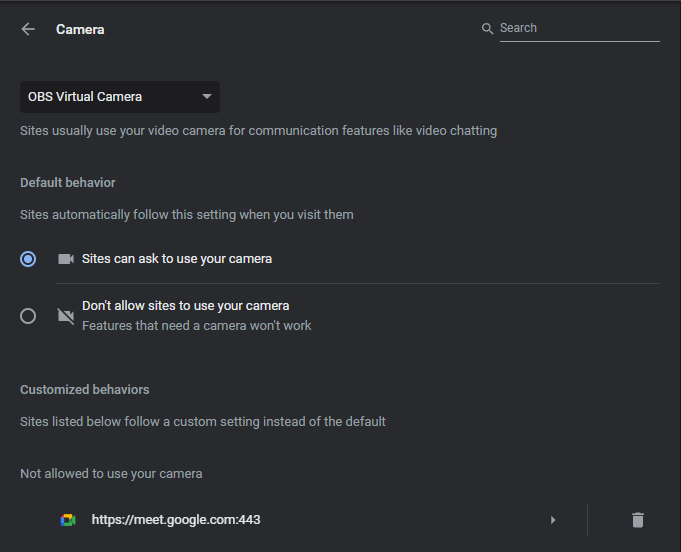Image resolution: width=681 pixels, height=552 pixels.
Task: Select the 'Sites can ask' radio button
Action: click(x=28, y=258)
